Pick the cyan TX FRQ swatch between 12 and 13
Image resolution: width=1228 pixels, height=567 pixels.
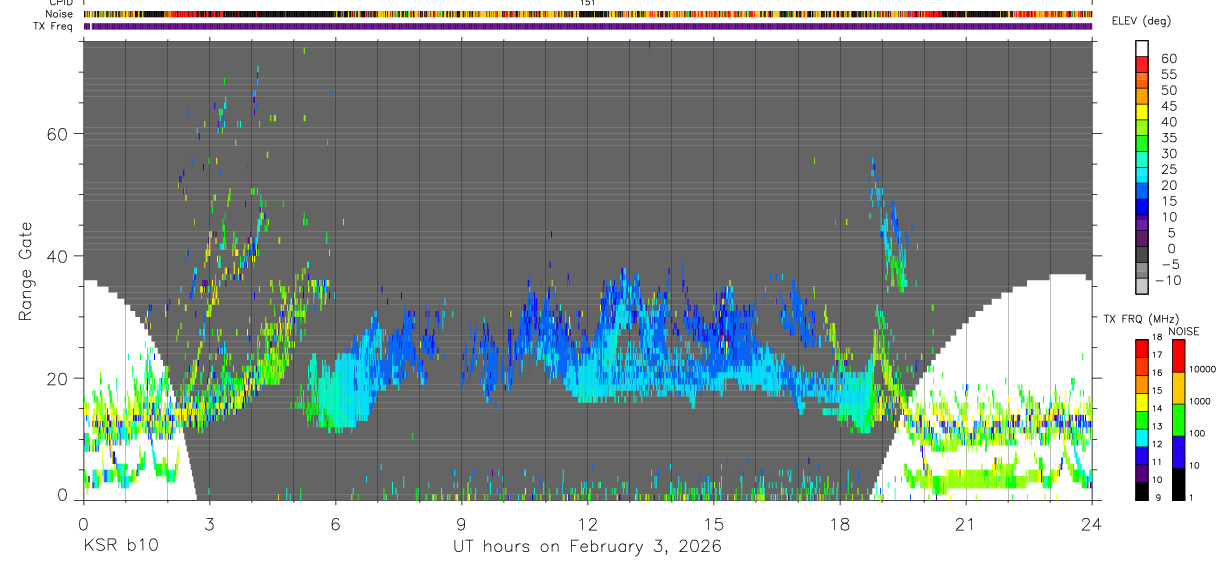point(1142,438)
